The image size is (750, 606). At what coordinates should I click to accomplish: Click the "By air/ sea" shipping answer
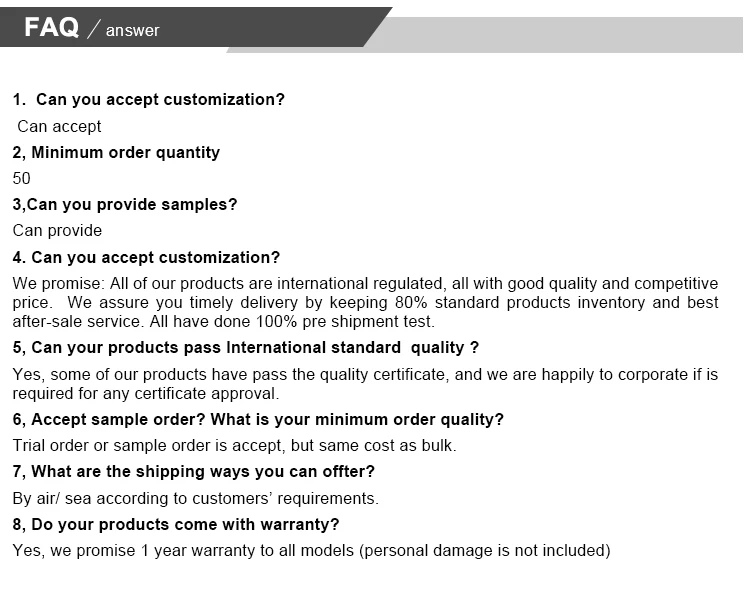[195, 498]
